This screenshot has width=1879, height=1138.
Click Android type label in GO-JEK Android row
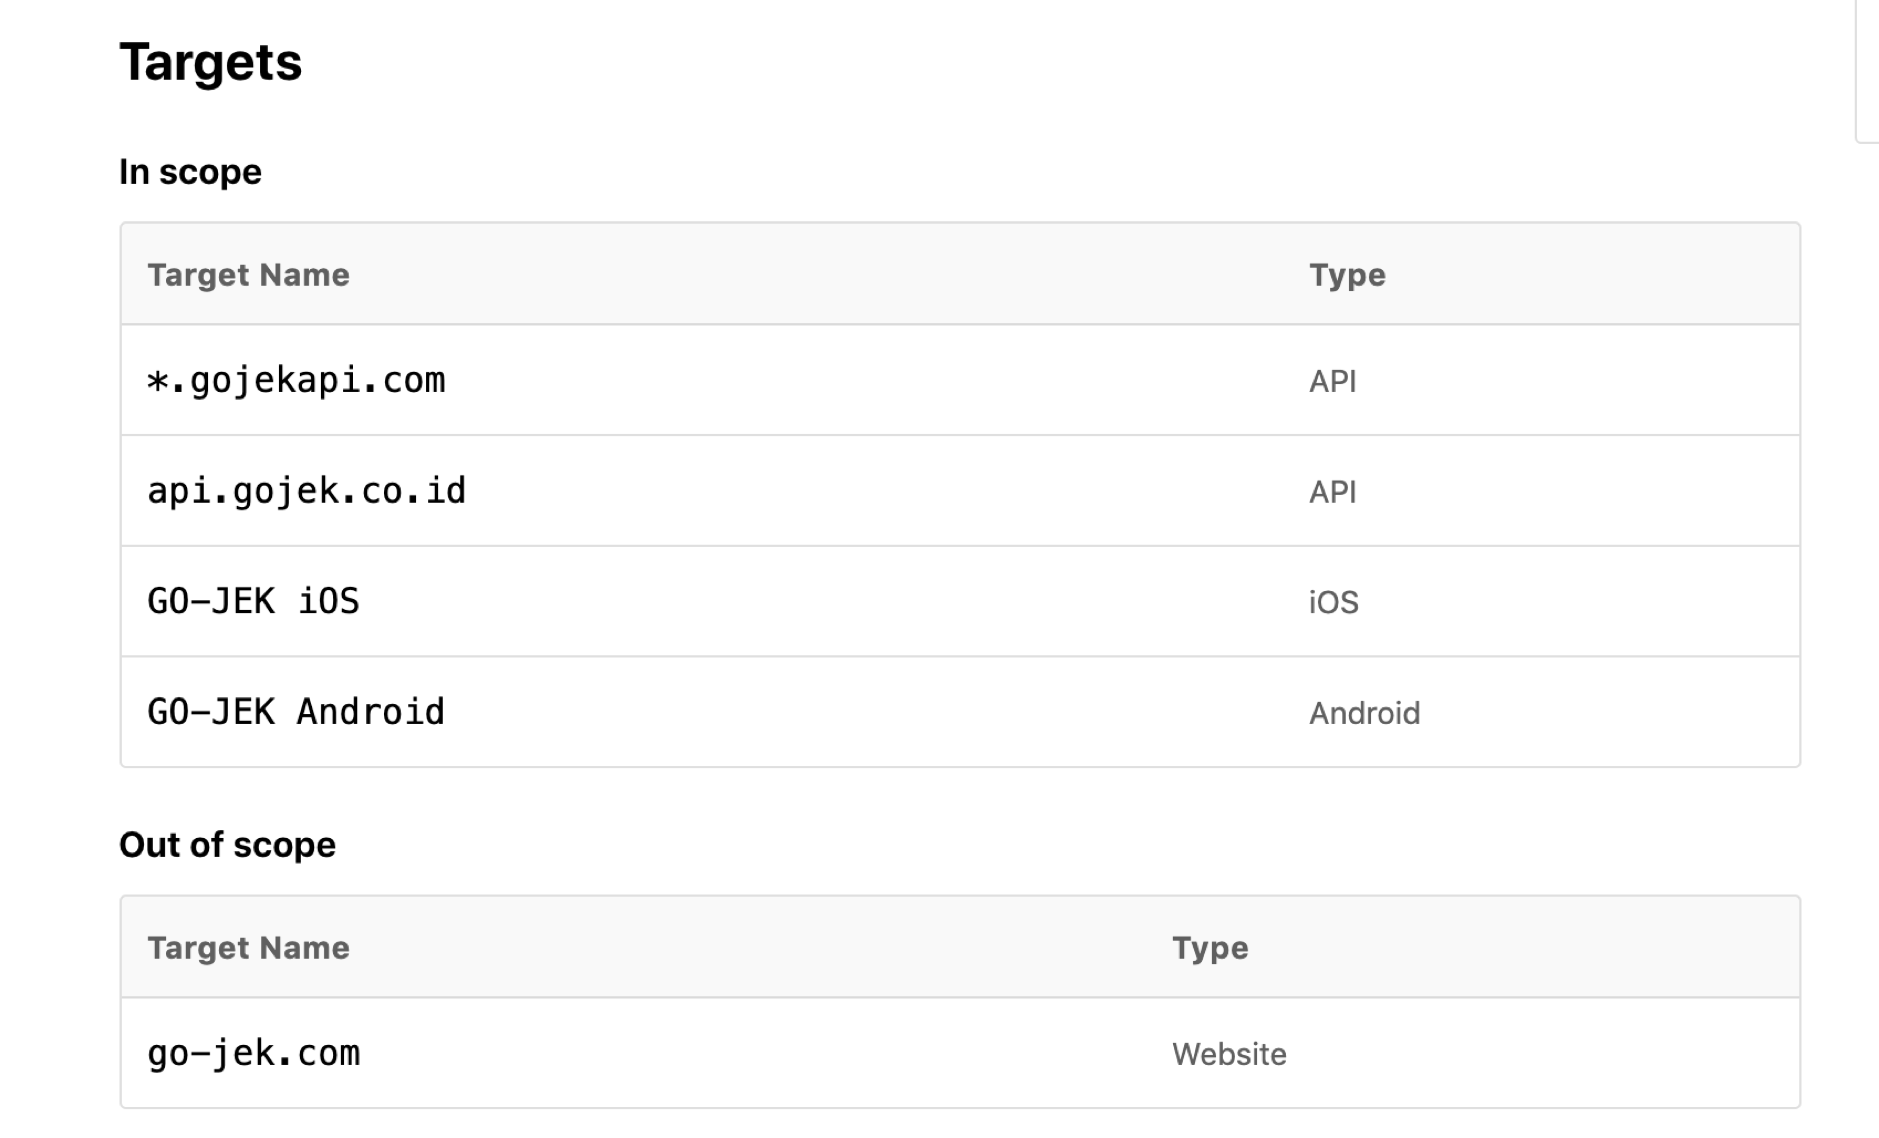pyautogui.click(x=1364, y=713)
